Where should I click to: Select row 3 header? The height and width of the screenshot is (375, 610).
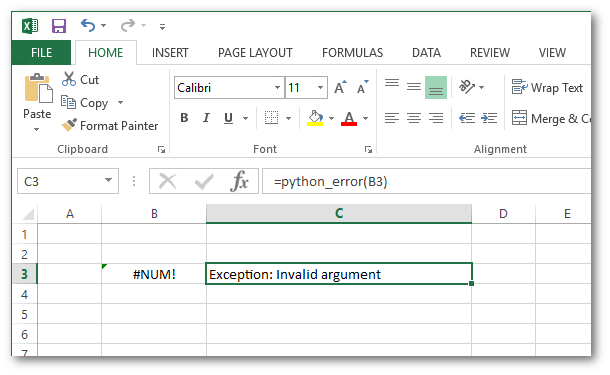point(25,274)
